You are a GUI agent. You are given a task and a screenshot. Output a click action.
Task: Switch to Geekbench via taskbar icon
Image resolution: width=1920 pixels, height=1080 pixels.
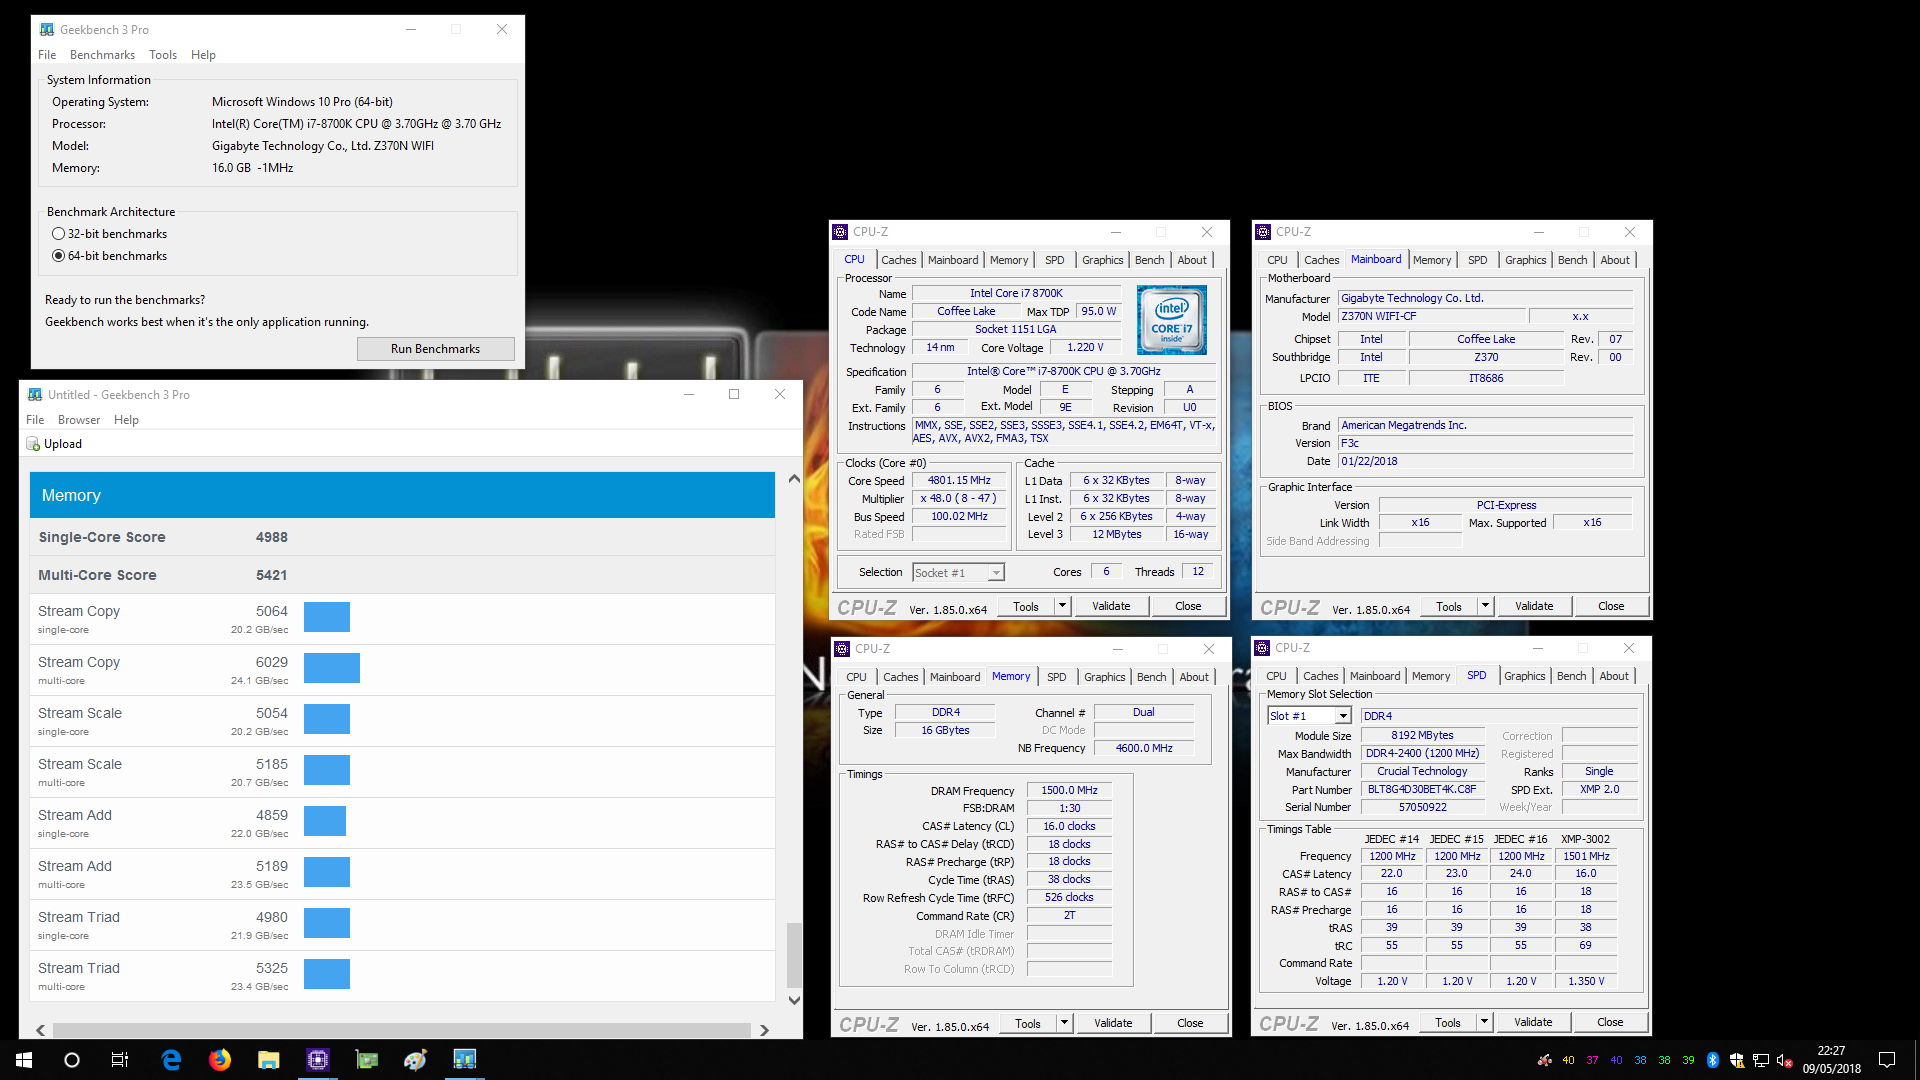point(465,1060)
